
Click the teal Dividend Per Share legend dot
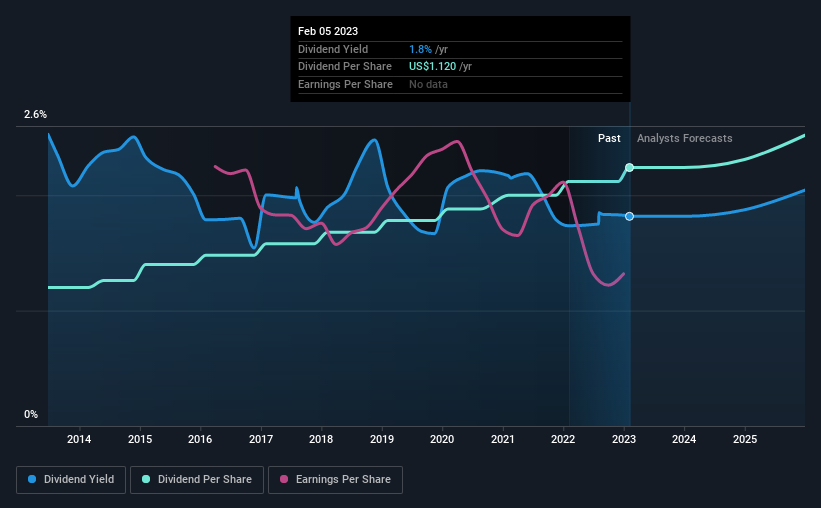(x=146, y=479)
